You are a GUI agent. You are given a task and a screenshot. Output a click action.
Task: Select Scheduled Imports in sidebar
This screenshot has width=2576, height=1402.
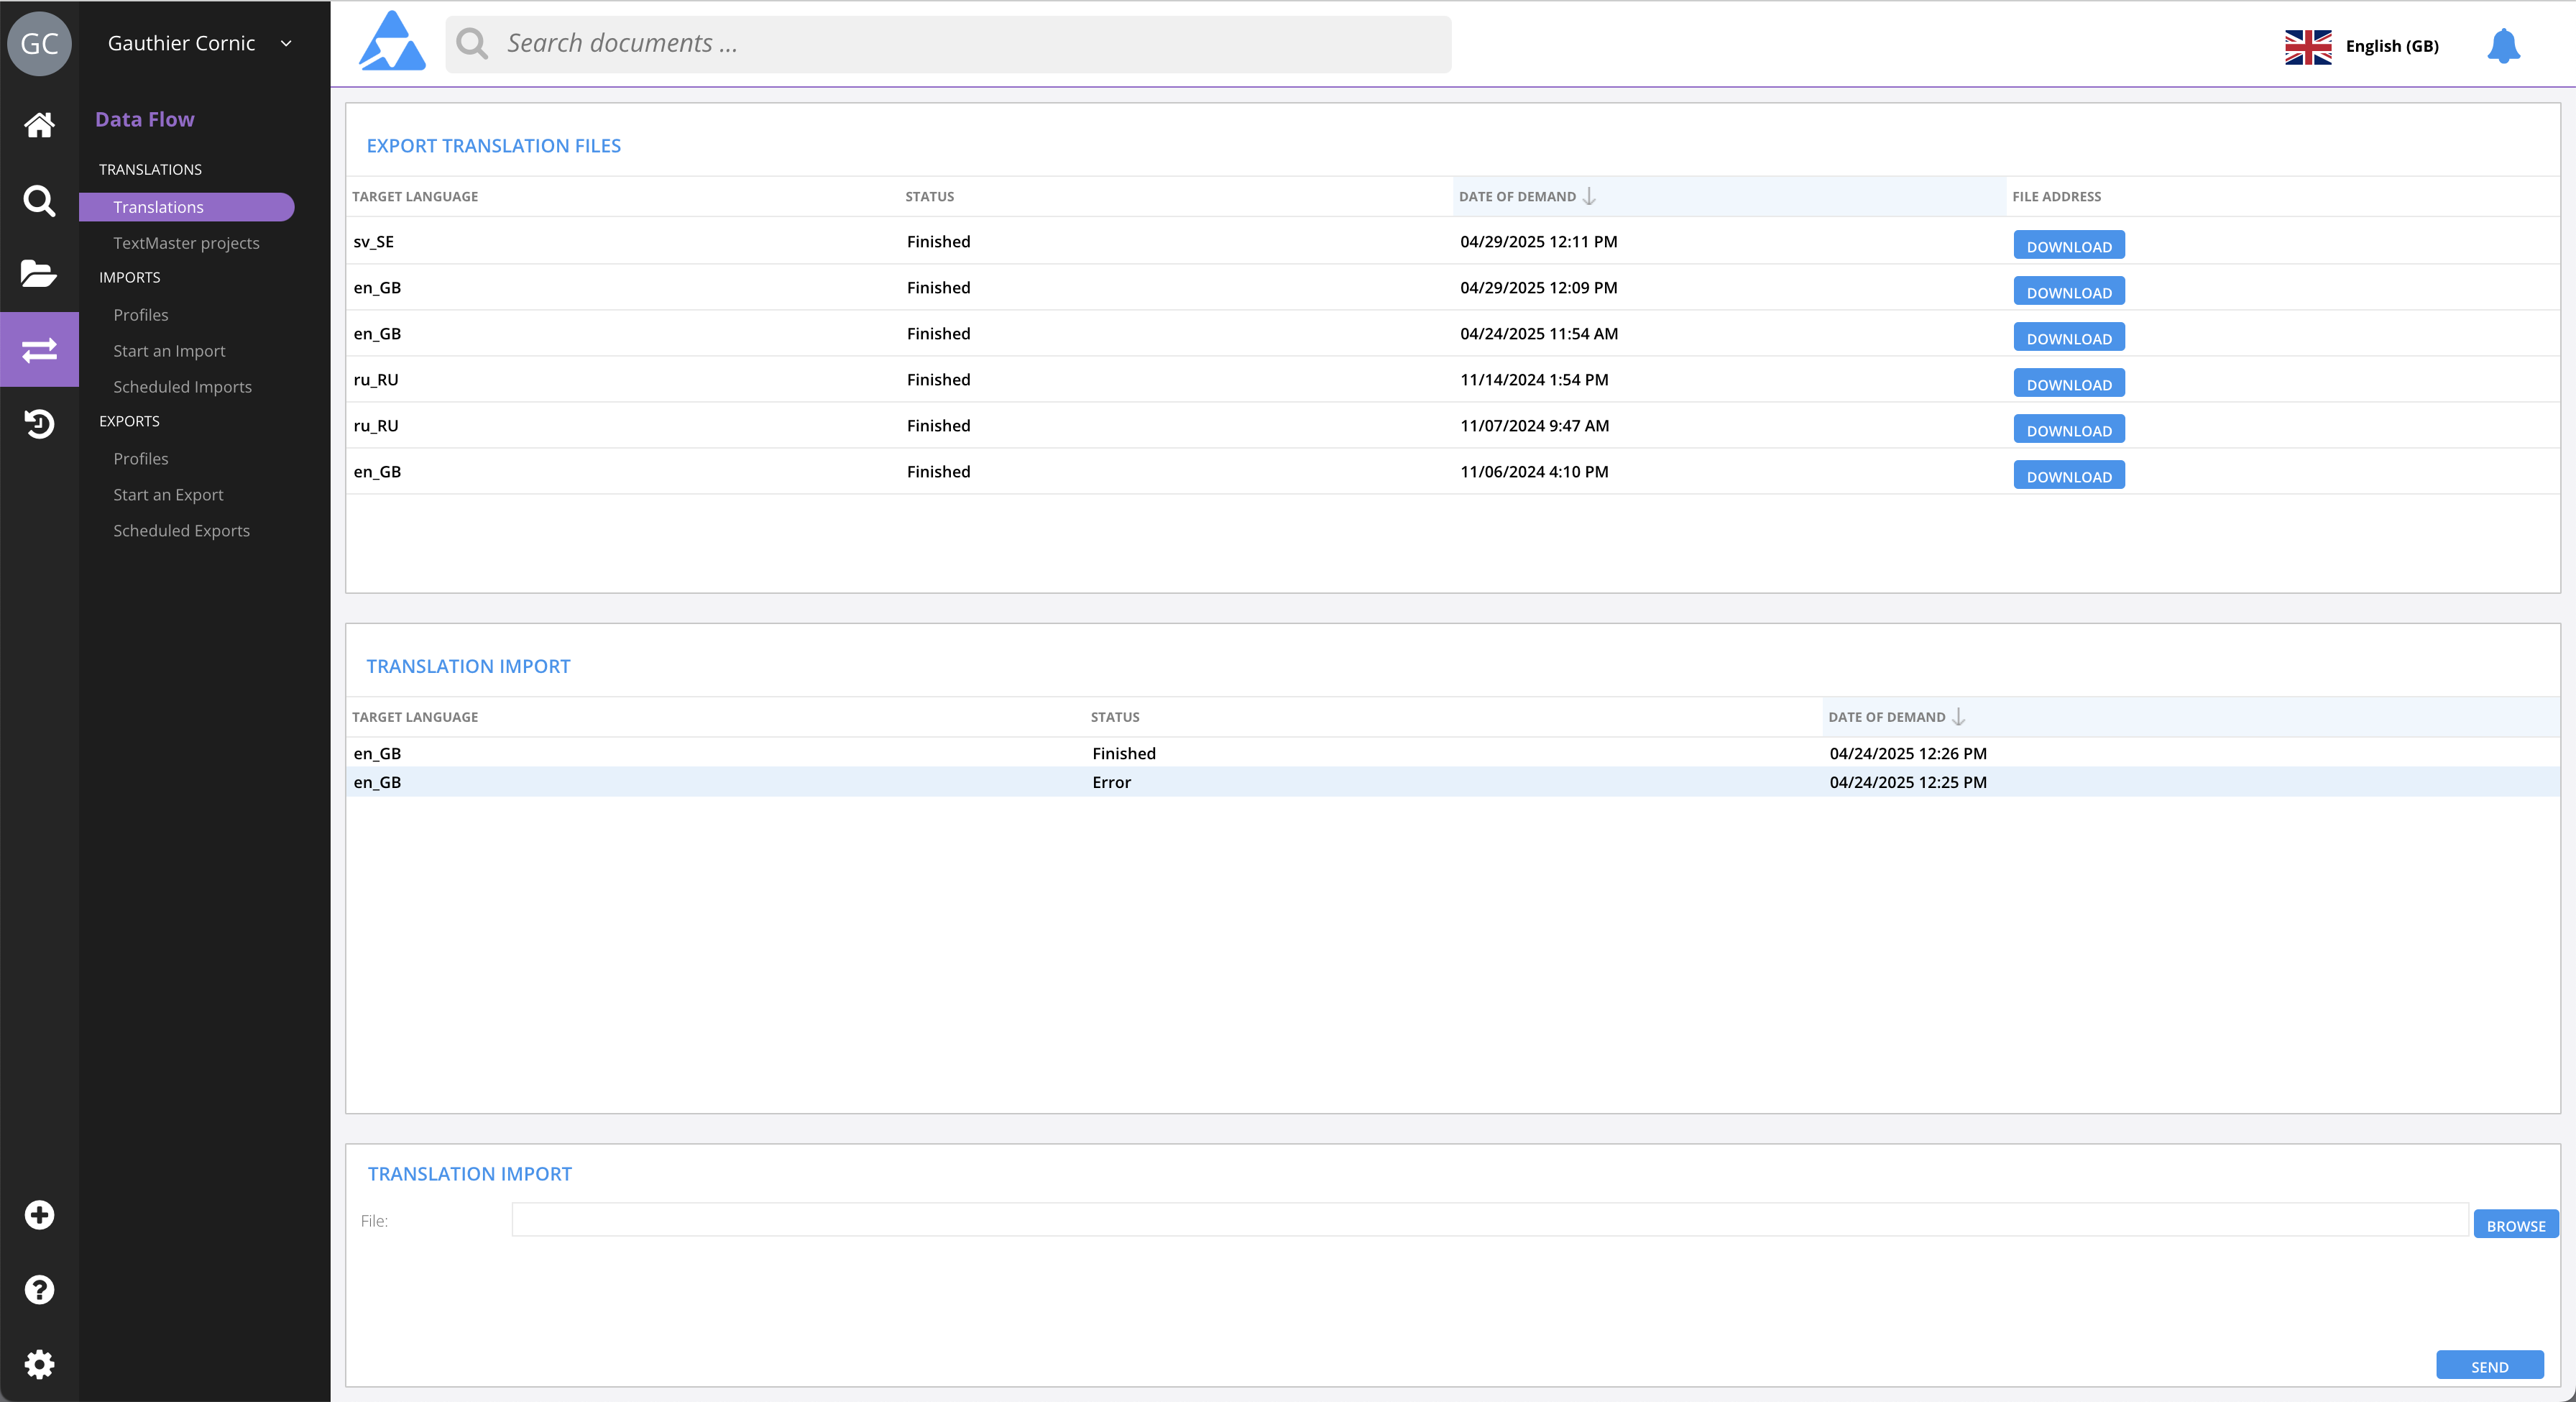182,387
